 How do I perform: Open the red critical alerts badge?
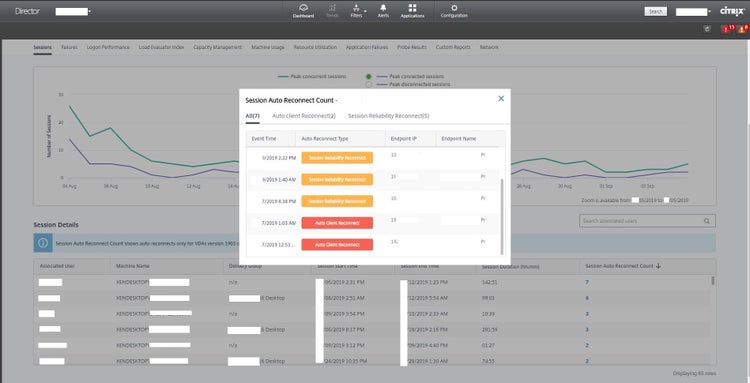click(727, 29)
